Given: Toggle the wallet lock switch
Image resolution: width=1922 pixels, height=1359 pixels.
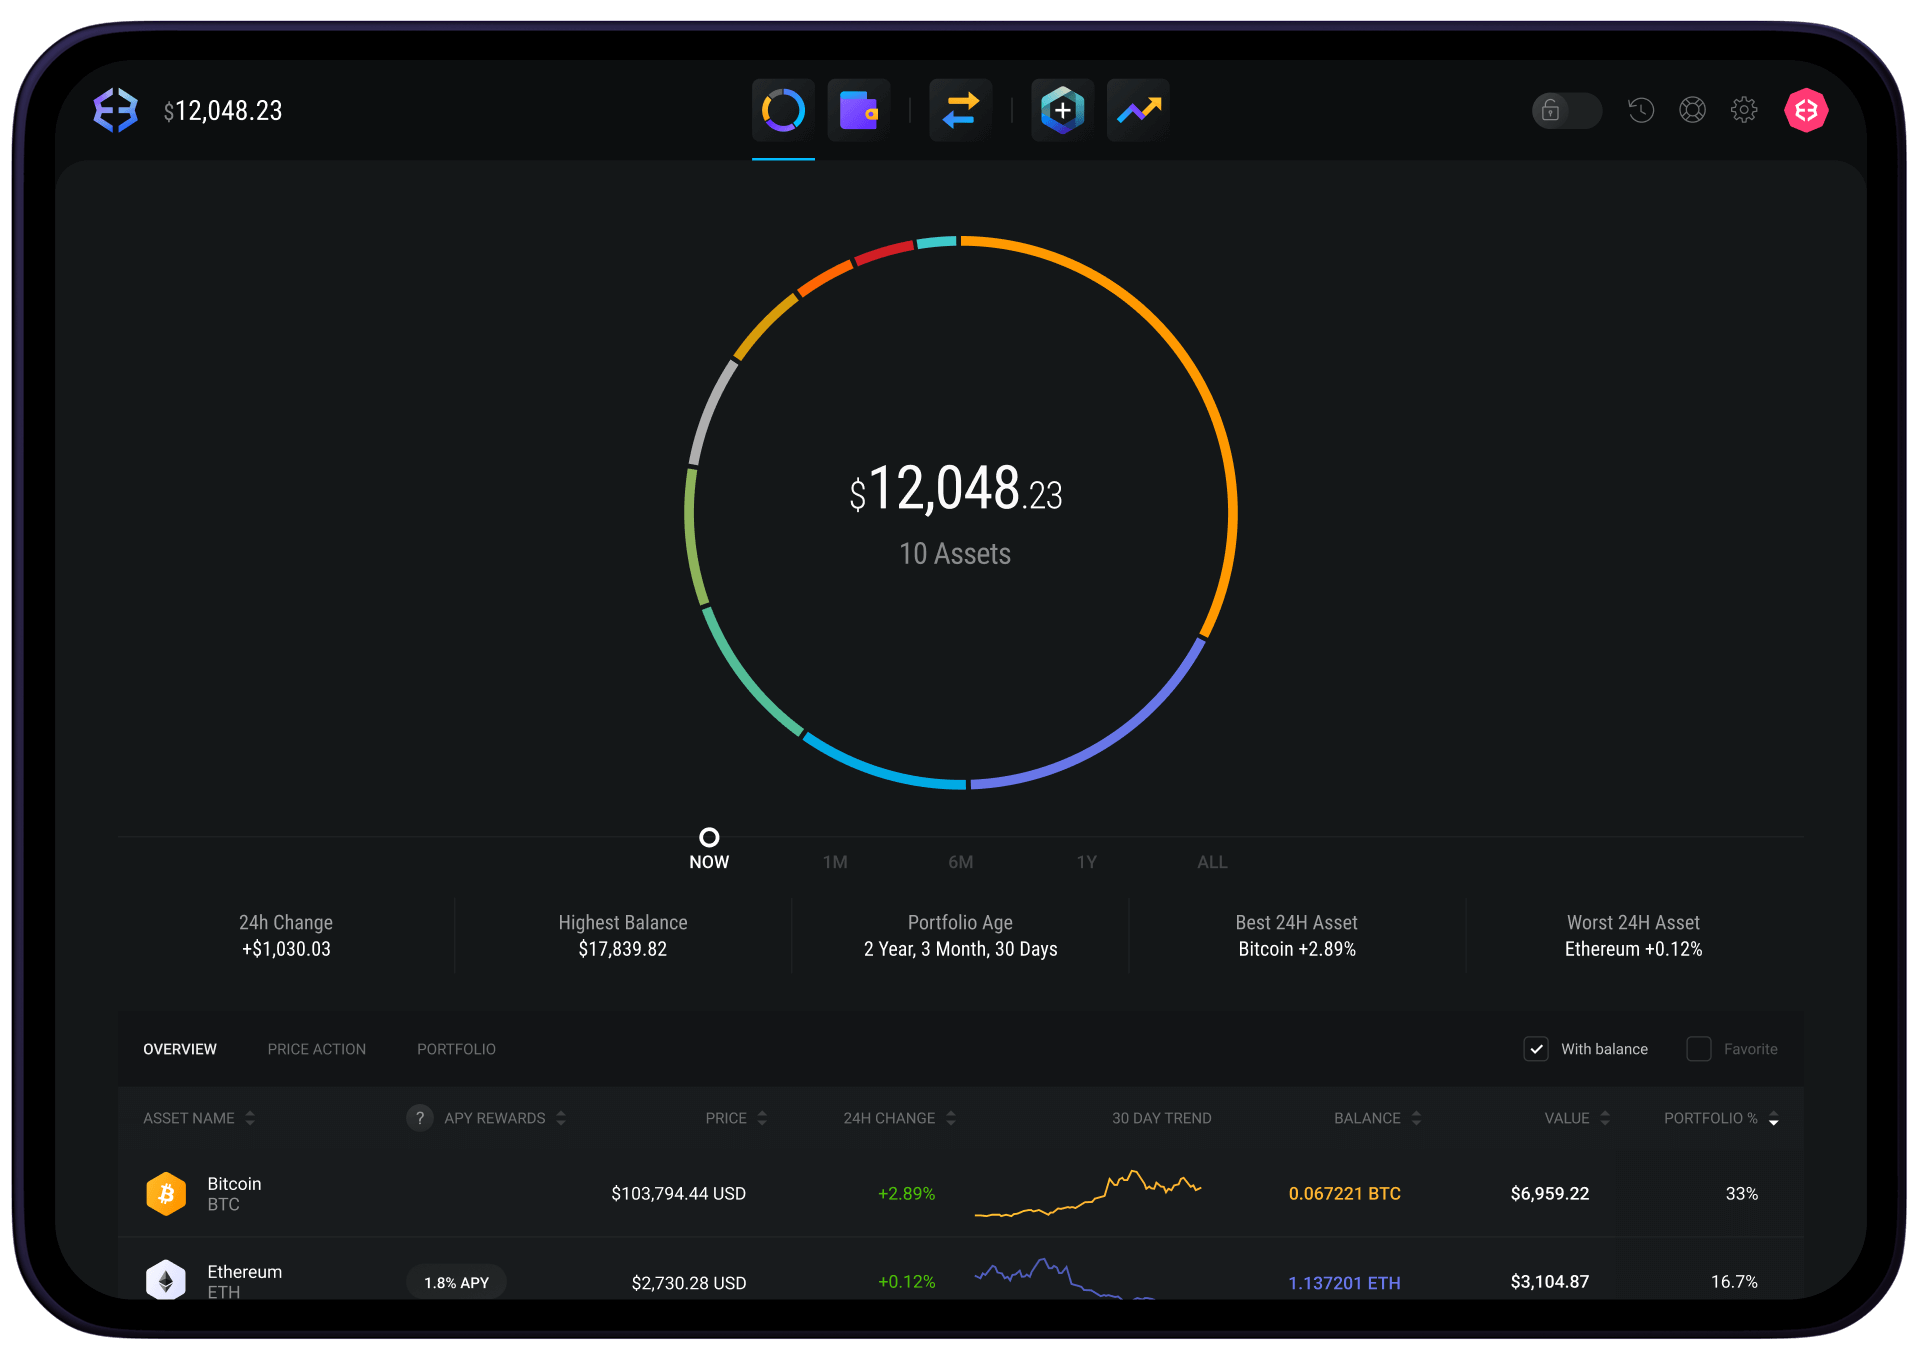Looking at the screenshot, I should [x=1566, y=111].
